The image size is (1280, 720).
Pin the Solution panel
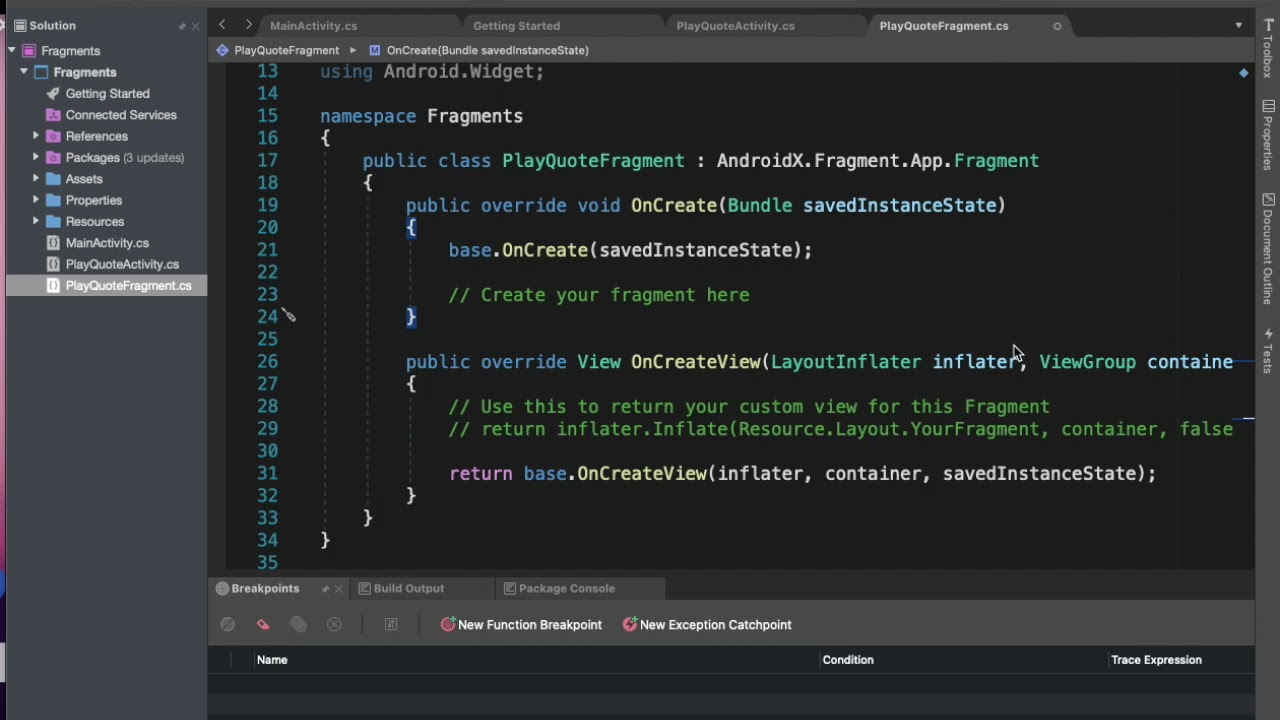[x=182, y=26]
